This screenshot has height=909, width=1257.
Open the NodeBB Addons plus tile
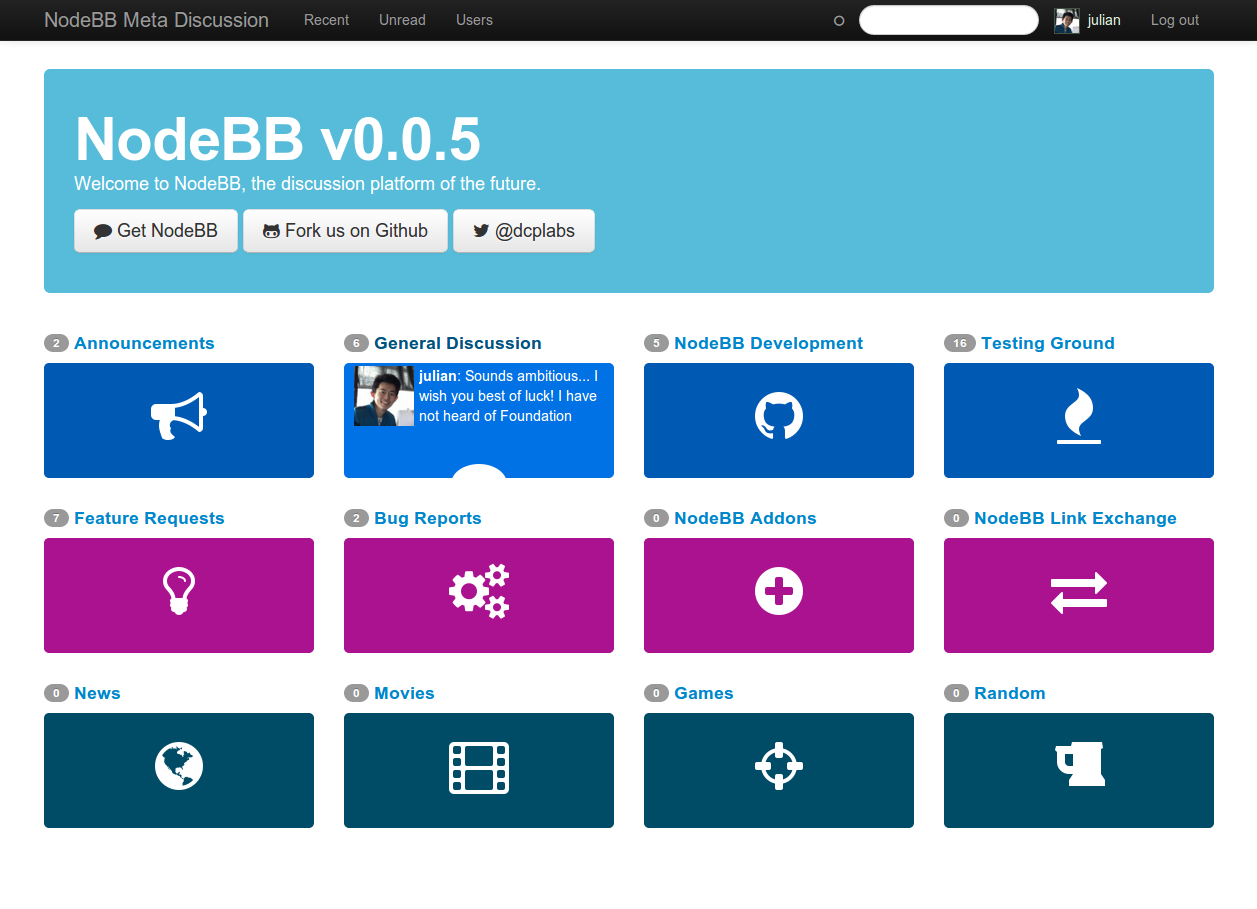(779, 595)
